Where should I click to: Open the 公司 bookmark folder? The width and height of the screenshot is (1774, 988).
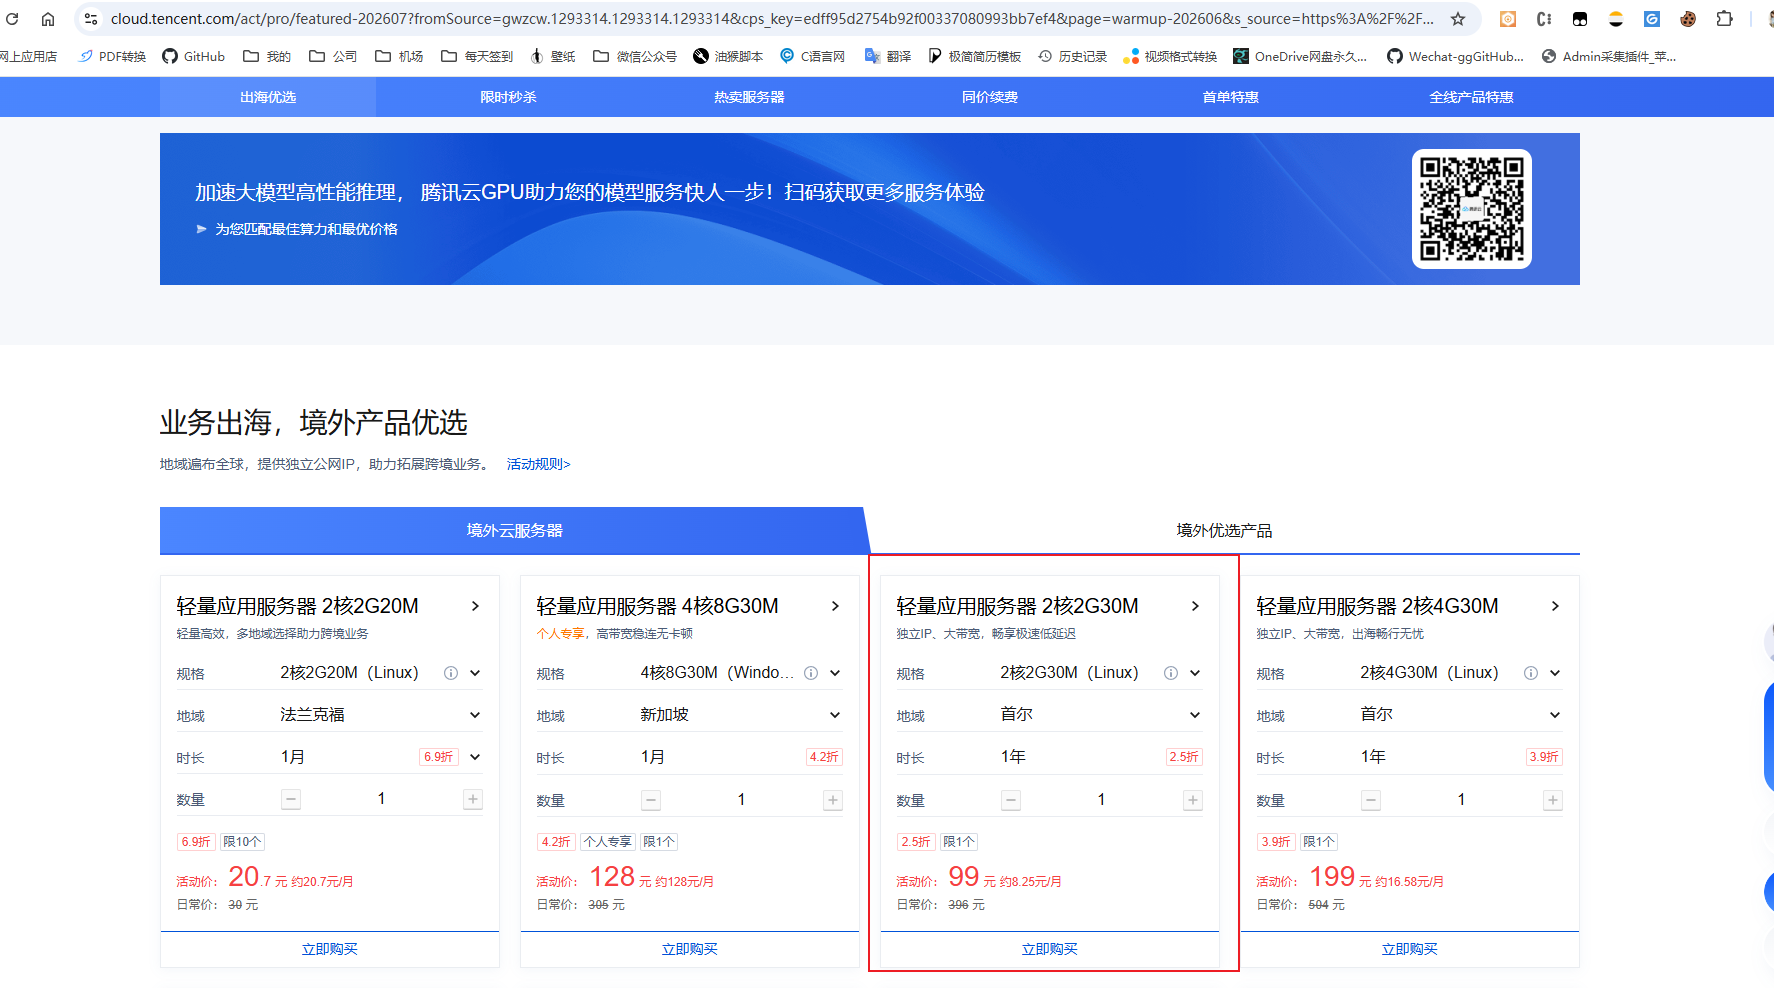click(x=333, y=57)
